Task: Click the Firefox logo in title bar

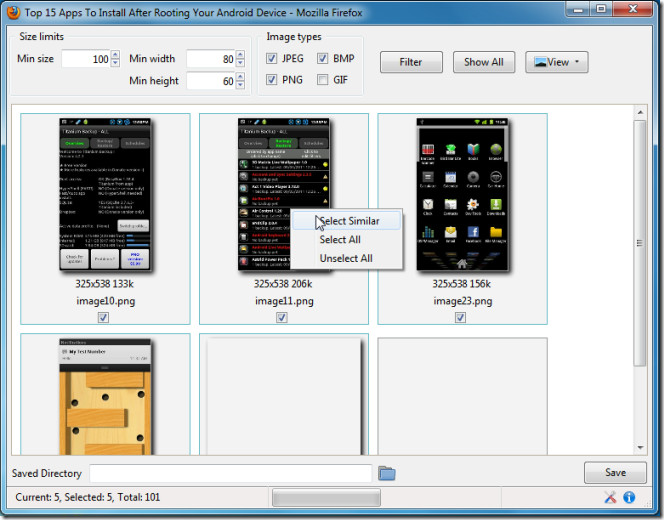Action: point(14,13)
